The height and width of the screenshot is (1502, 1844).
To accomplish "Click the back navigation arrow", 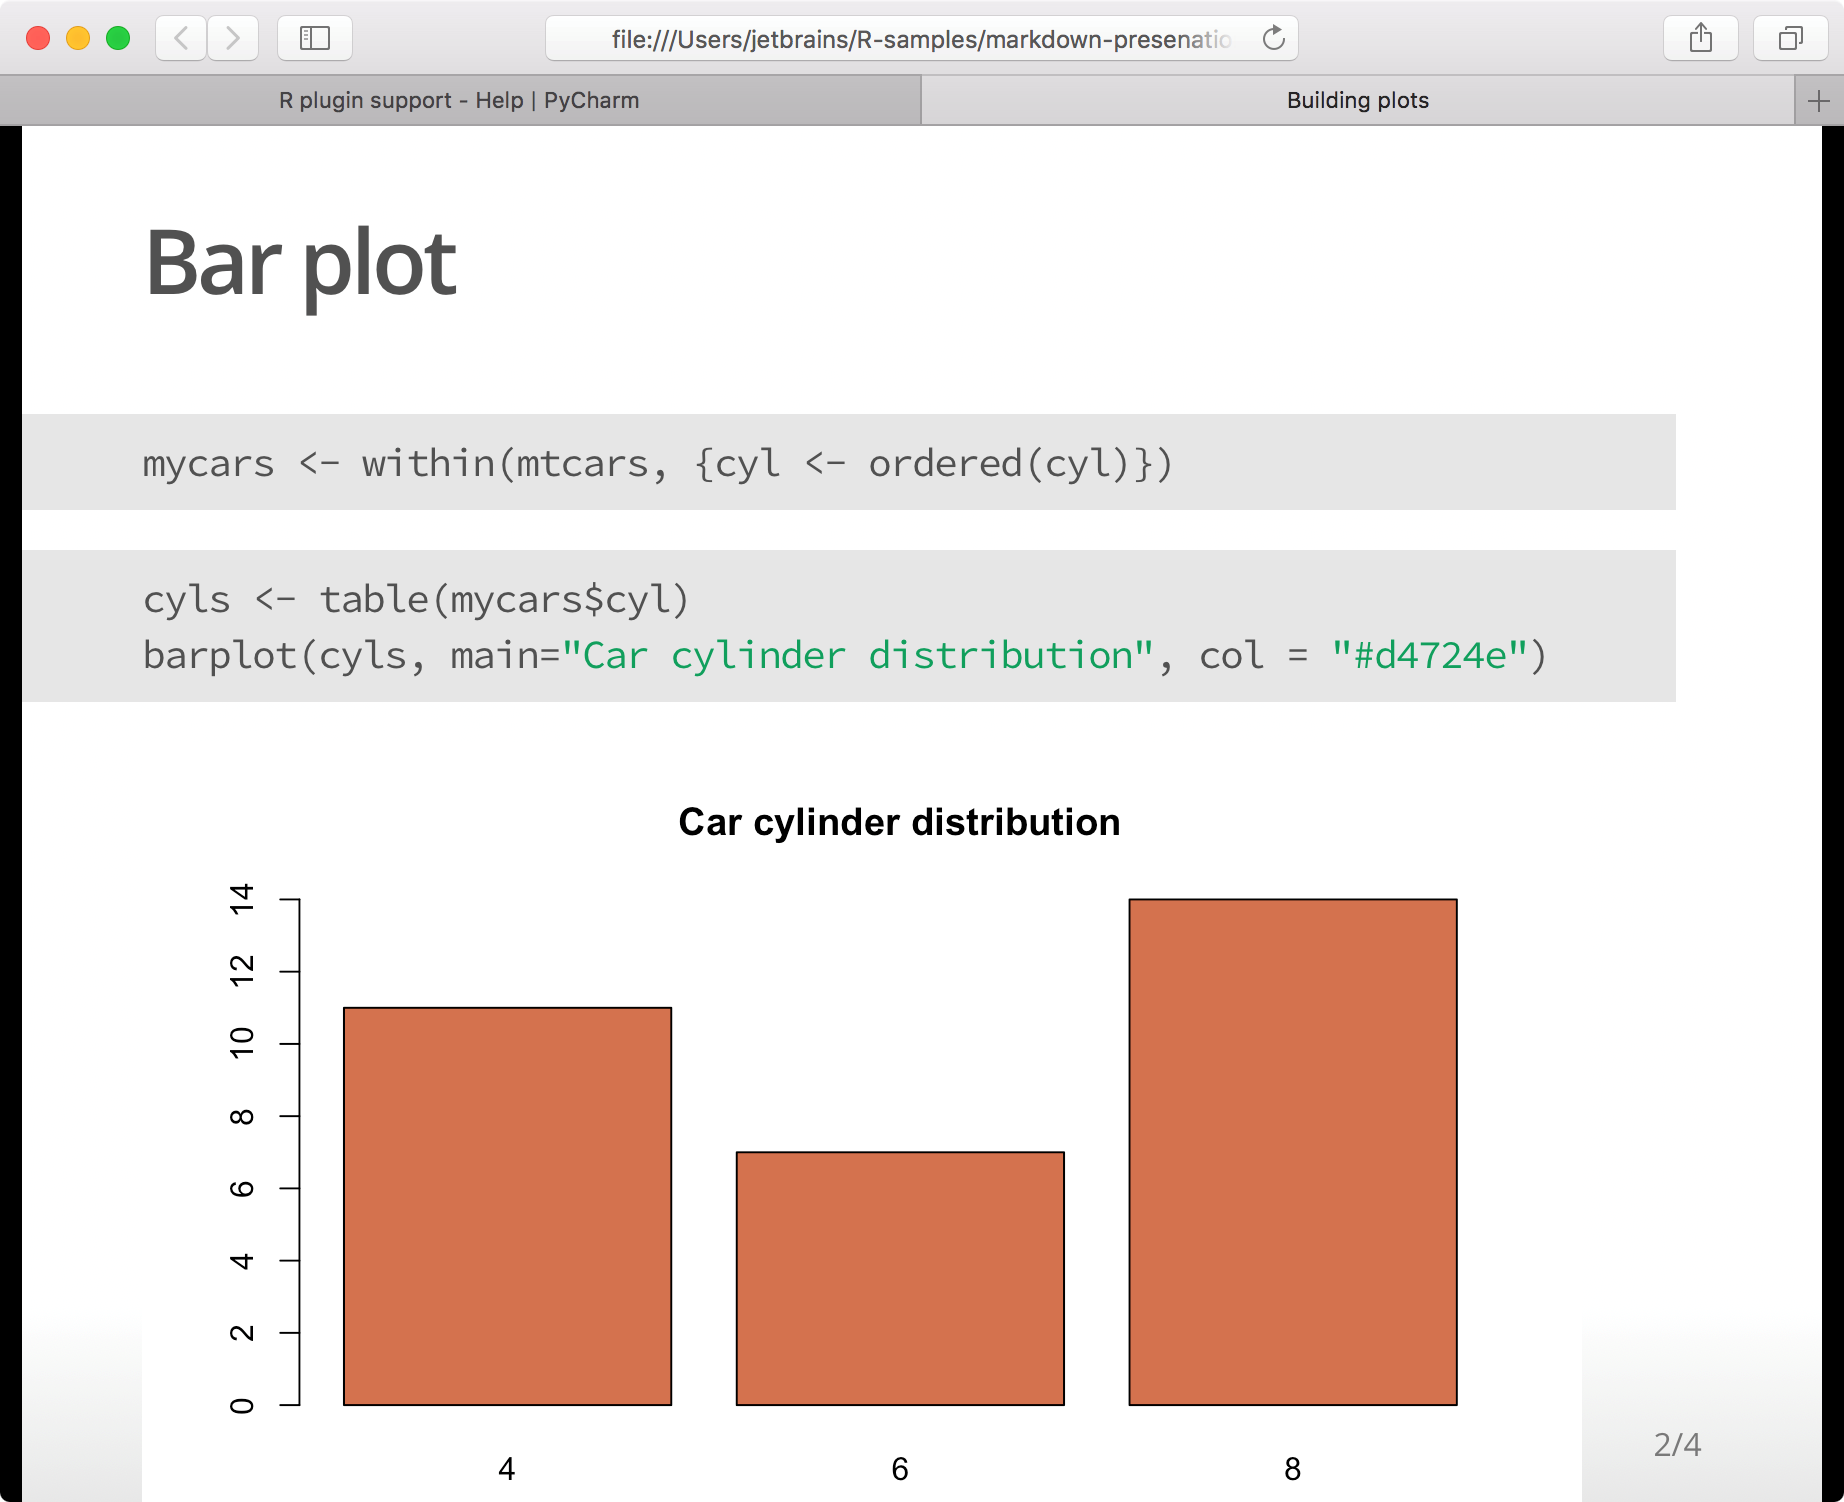I will pyautogui.click(x=179, y=38).
